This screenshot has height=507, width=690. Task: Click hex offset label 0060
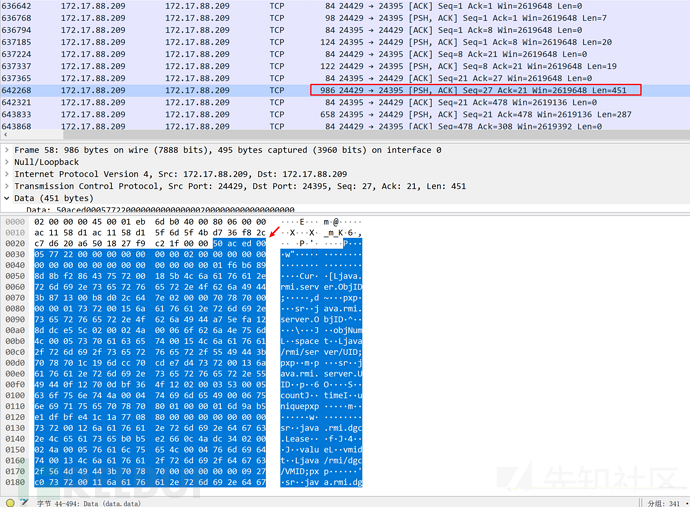15,287
